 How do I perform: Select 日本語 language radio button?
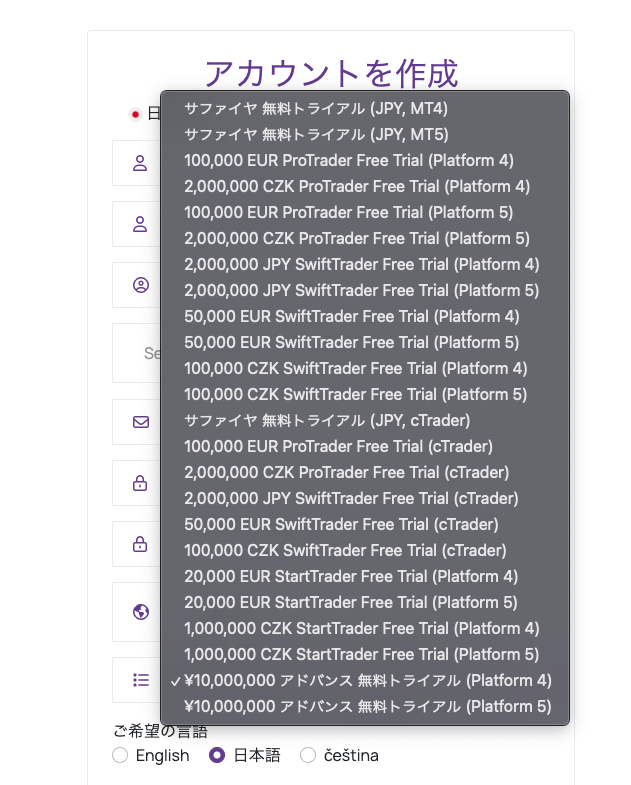pos(217,755)
